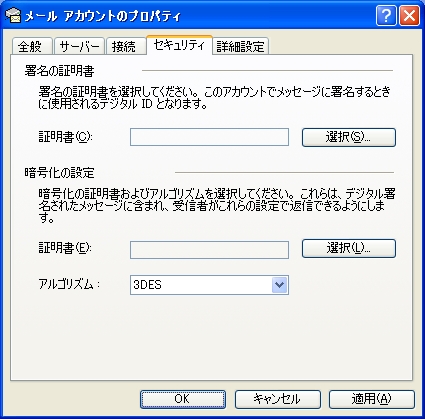The height and width of the screenshot is (419, 425).
Task: Click the mail envelope icon in title bar
Action: pyautogui.click(x=13, y=15)
